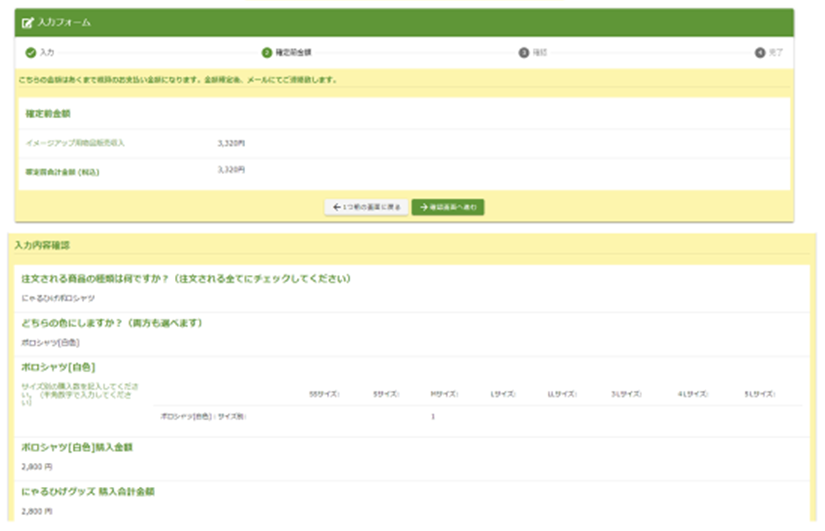Go back with the 1つ前の画面に戻る button
The width and height of the screenshot is (825, 531).
tap(366, 207)
